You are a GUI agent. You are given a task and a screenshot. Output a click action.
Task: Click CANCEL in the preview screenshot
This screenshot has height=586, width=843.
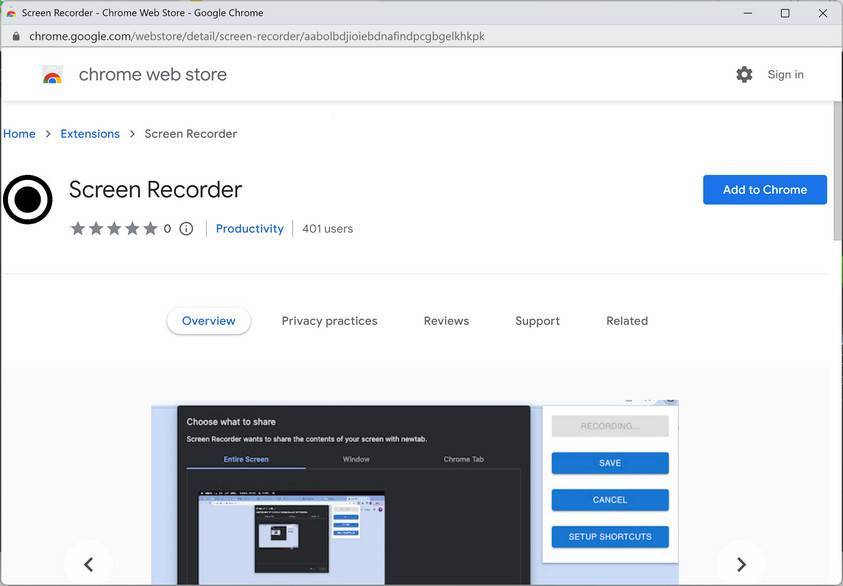(610, 500)
